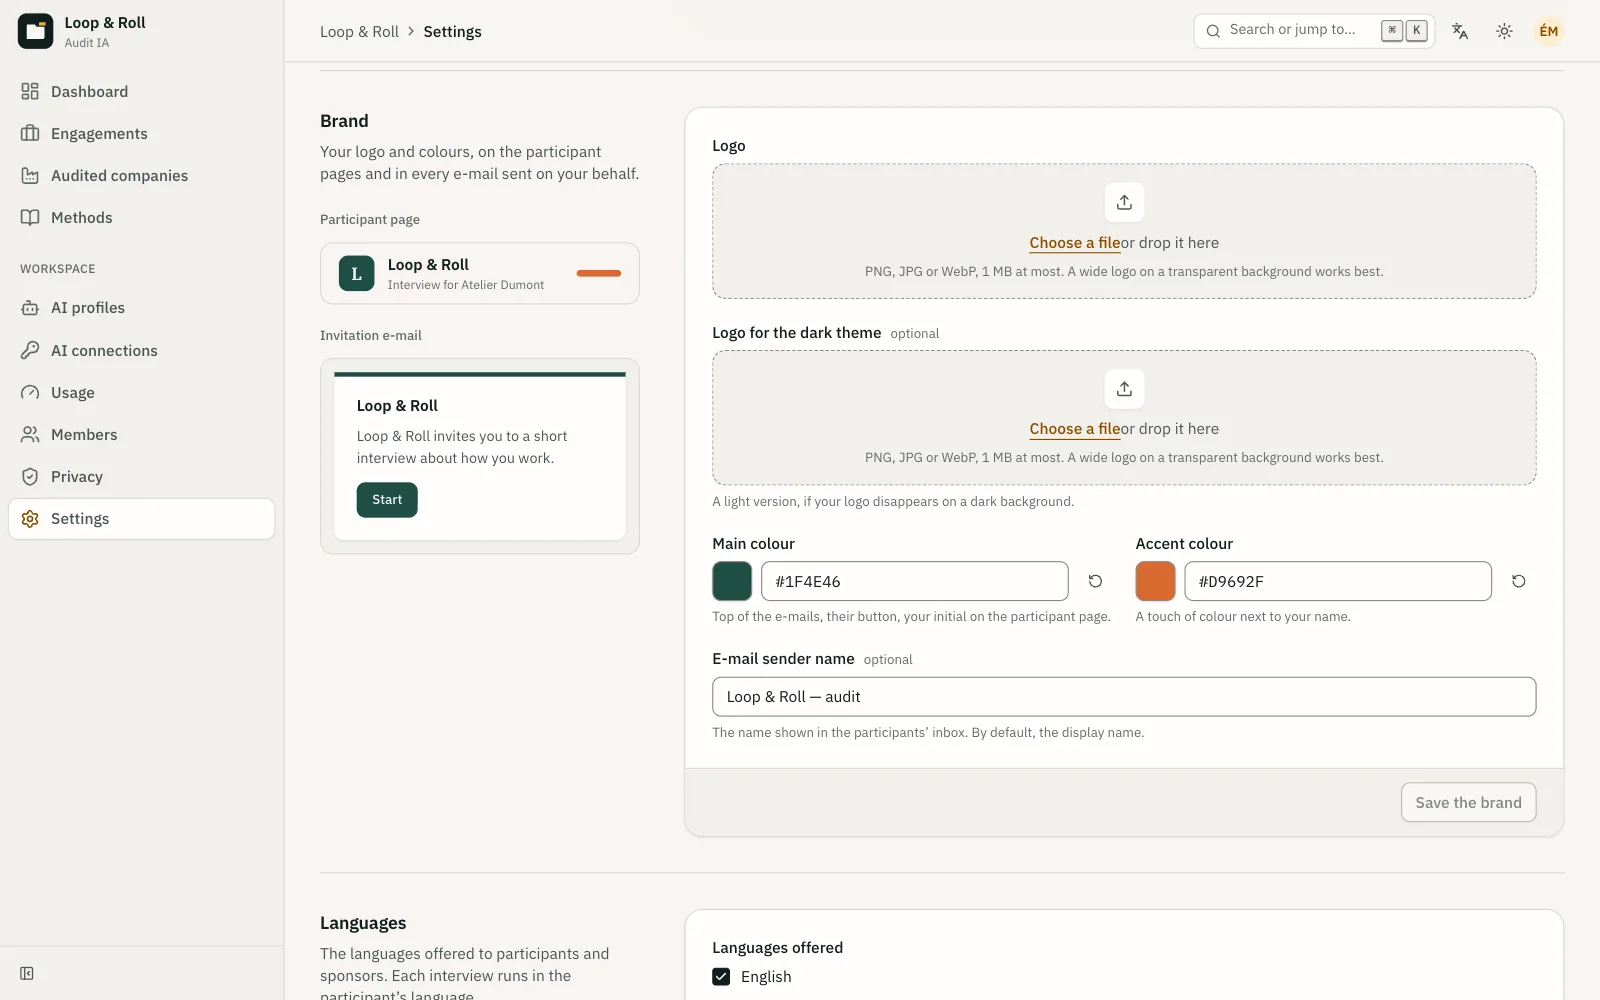Viewport: 1600px width, 1000px height.
Task: Select the Settings sidebar item
Action: tap(141, 519)
